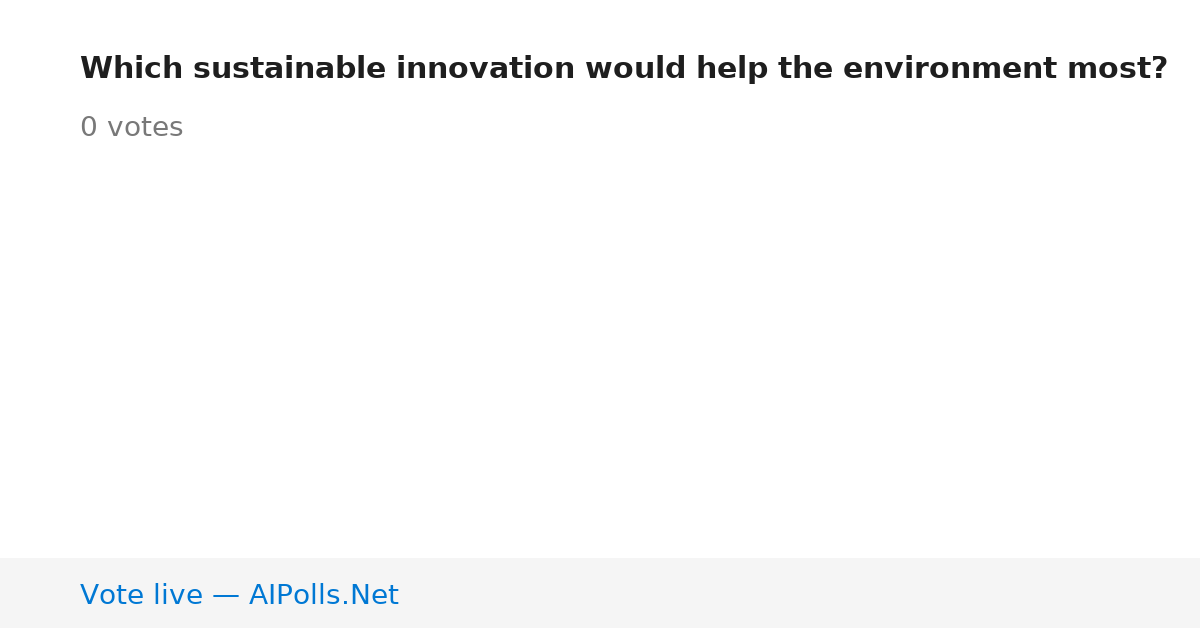Click the question mark ending the title
1200x628 pixels.
(1160, 69)
